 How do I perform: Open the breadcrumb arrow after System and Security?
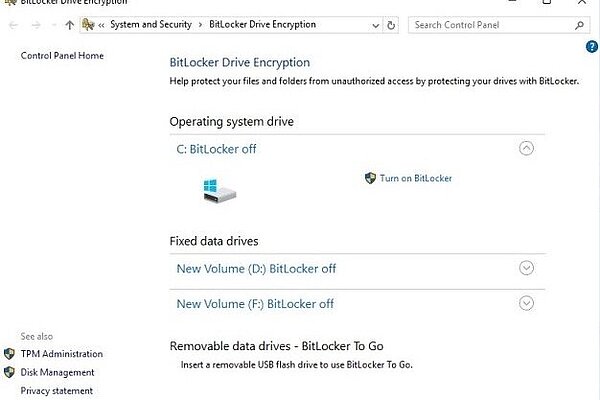pyautogui.click(x=200, y=25)
